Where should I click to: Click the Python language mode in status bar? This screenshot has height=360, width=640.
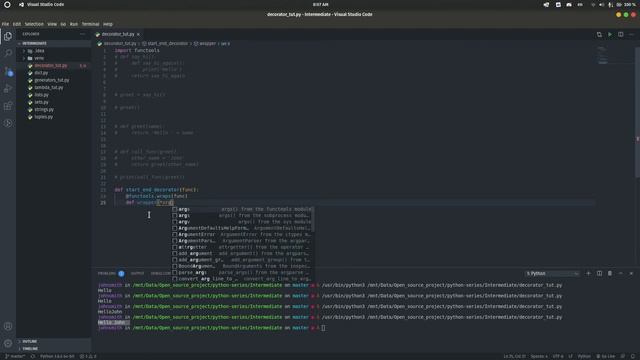[584, 356]
